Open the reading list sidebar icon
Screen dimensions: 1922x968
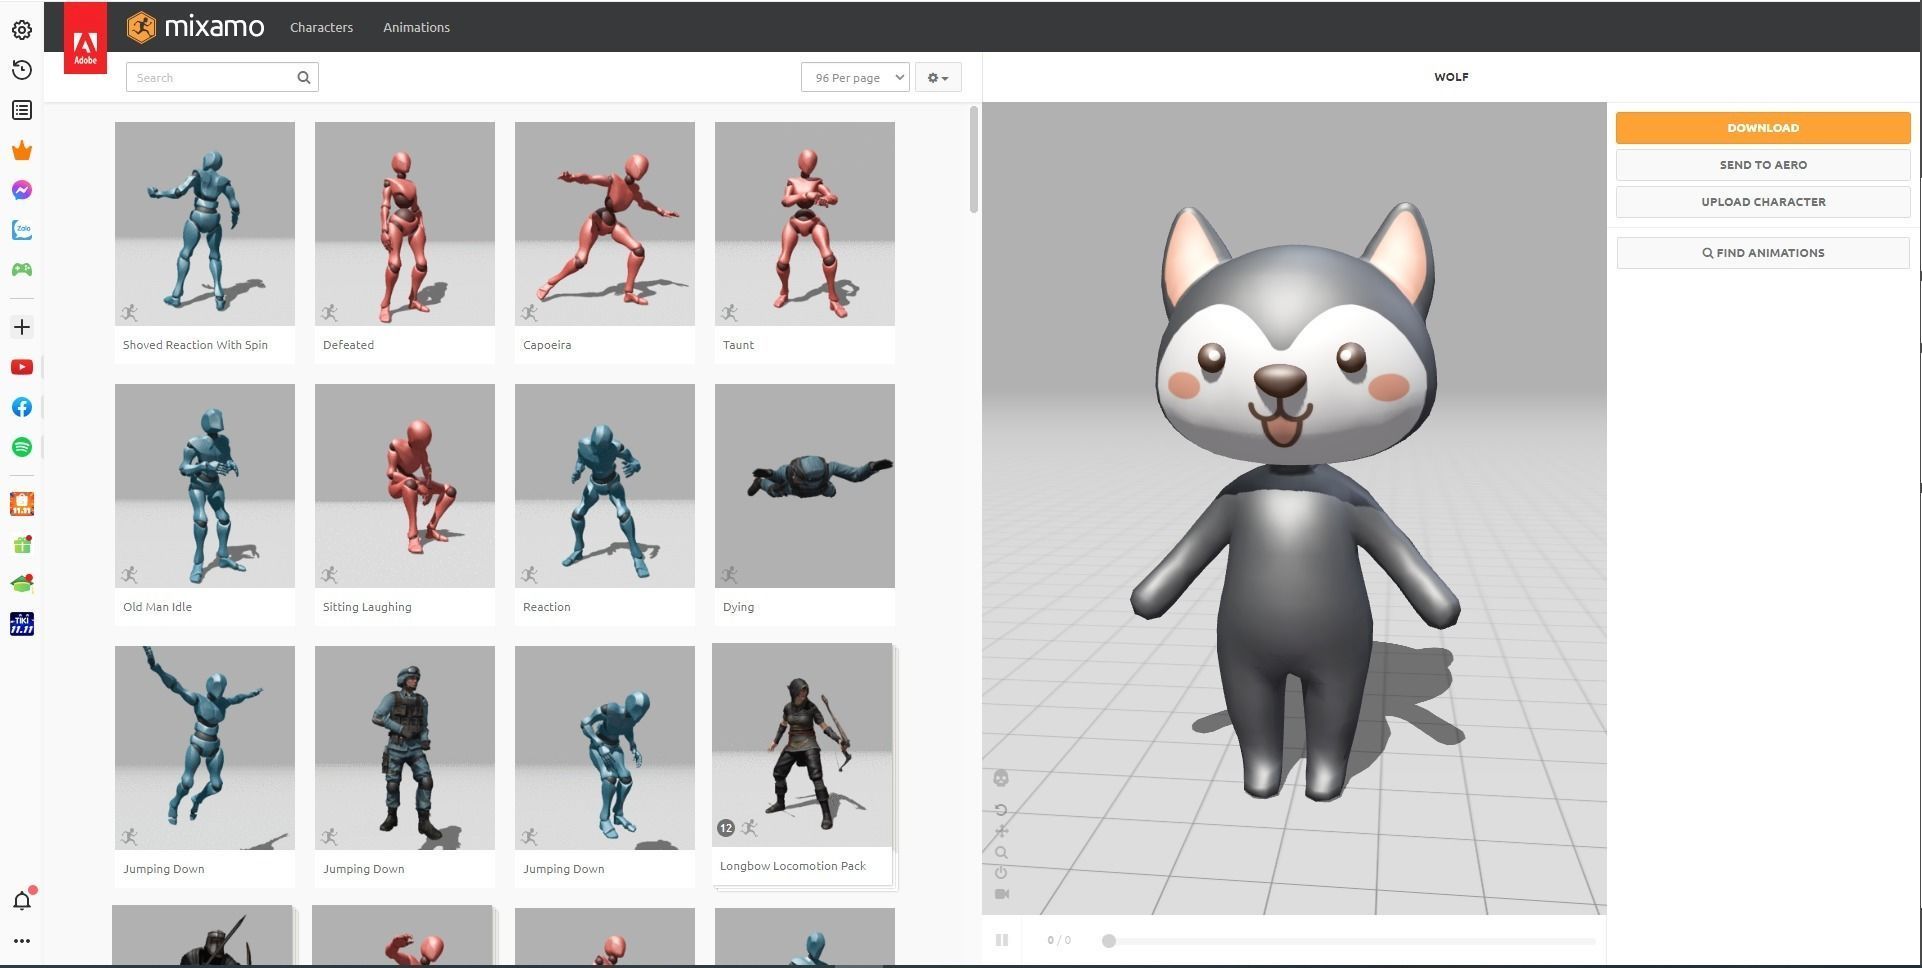pyautogui.click(x=22, y=110)
